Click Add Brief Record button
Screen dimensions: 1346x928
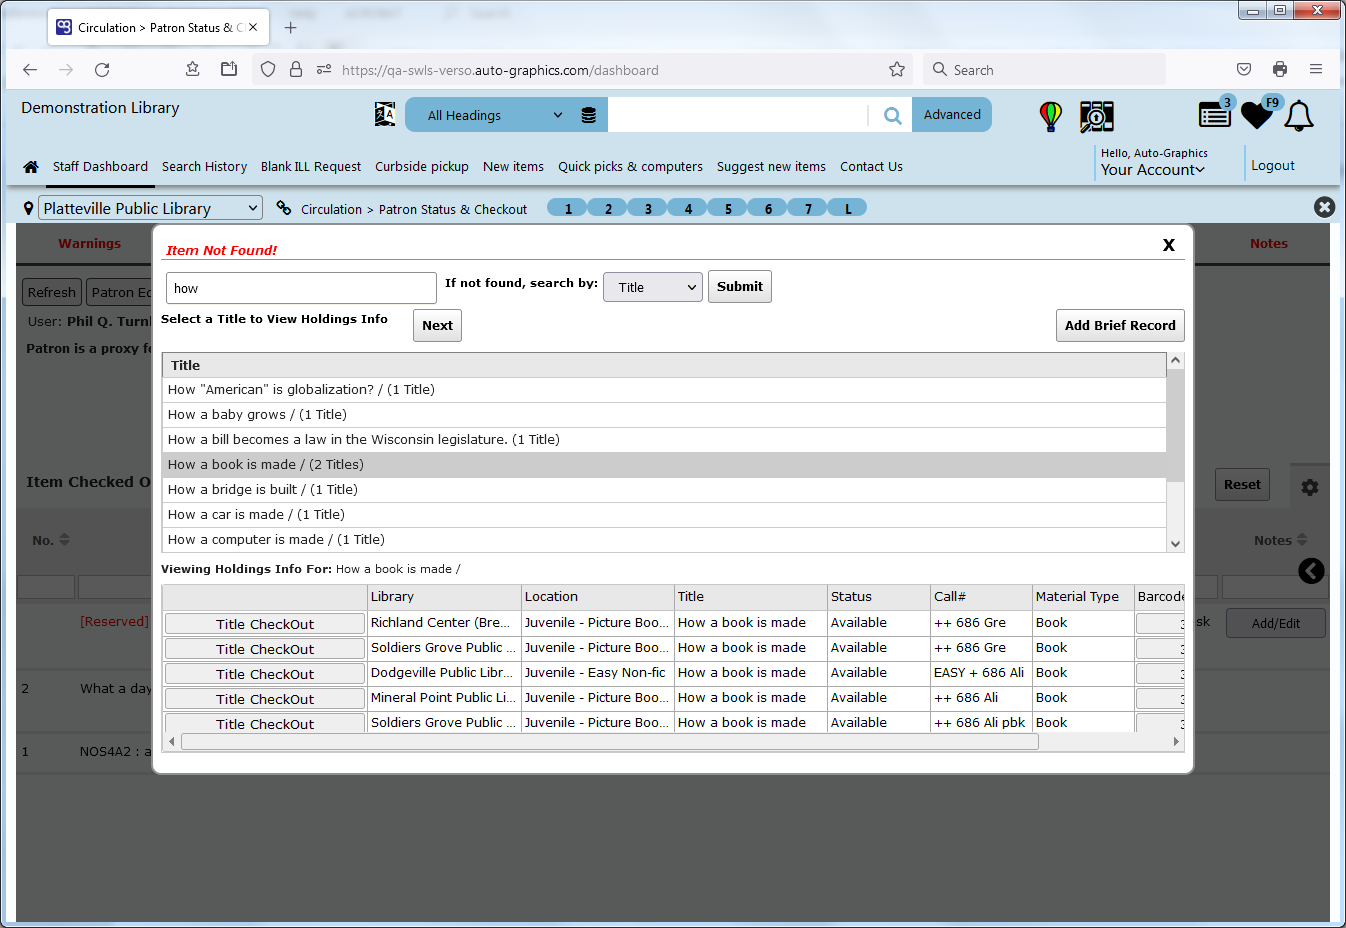(1120, 326)
